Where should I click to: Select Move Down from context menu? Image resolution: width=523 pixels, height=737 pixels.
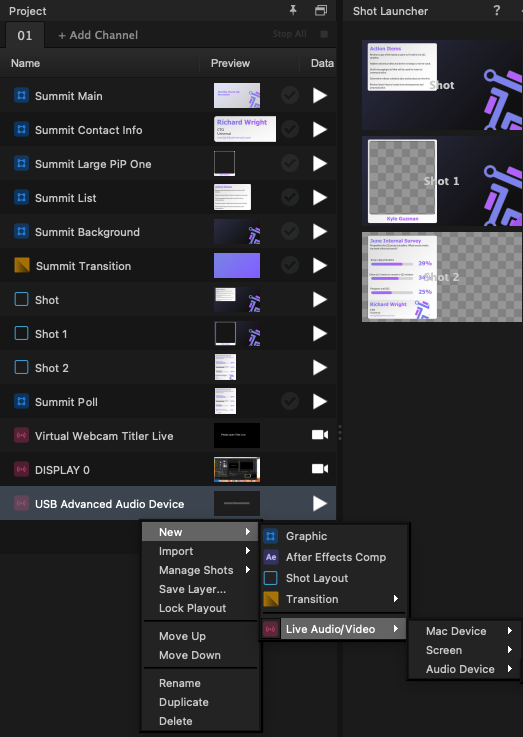pos(201,655)
